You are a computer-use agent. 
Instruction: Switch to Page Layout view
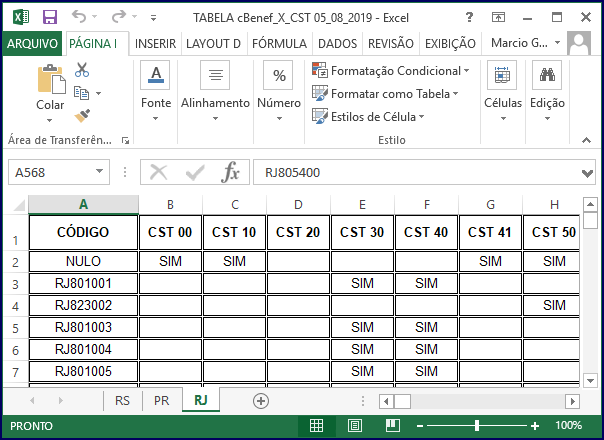point(354,426)
